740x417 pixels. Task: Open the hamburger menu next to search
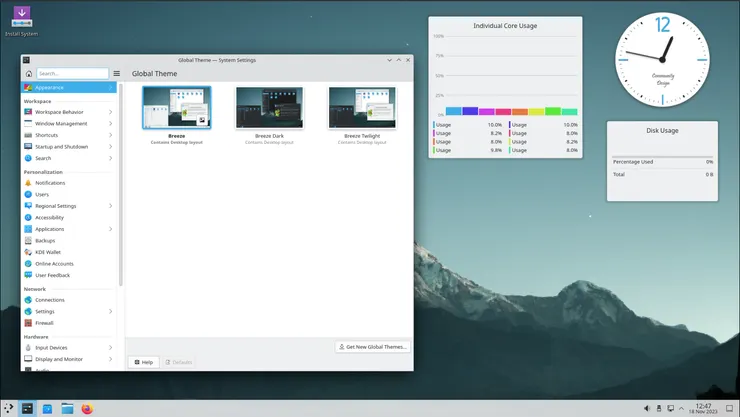click(x=116, y=73)
